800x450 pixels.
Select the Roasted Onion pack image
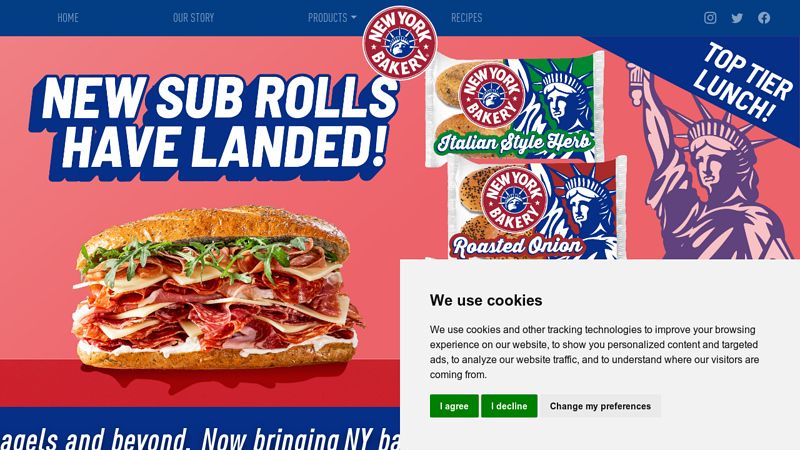click(538, 209)
